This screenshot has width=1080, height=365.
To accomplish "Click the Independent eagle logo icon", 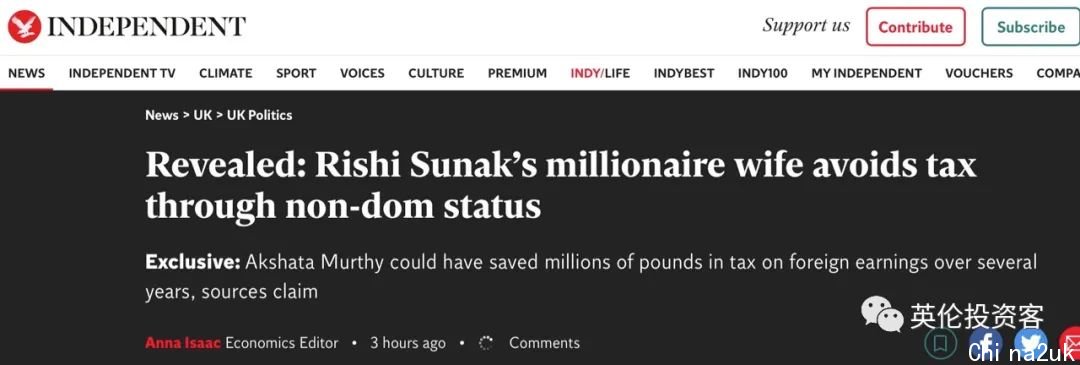I will pyautogui.click(x=24, y=28).
